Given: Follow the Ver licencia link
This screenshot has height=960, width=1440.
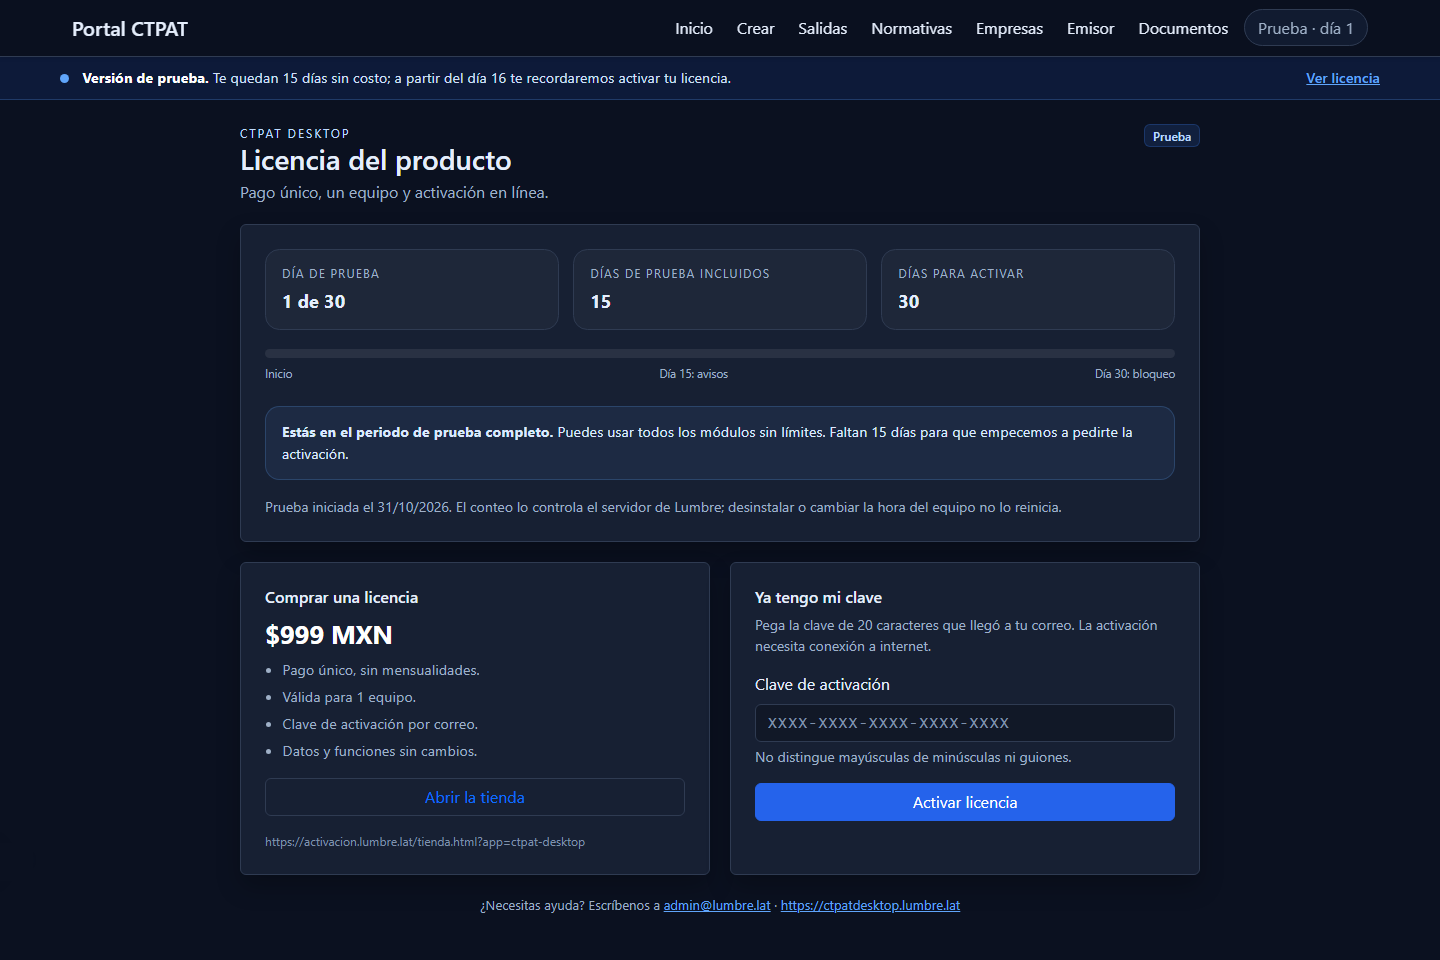Looking at the screenshot, I should pos(1342,78).
